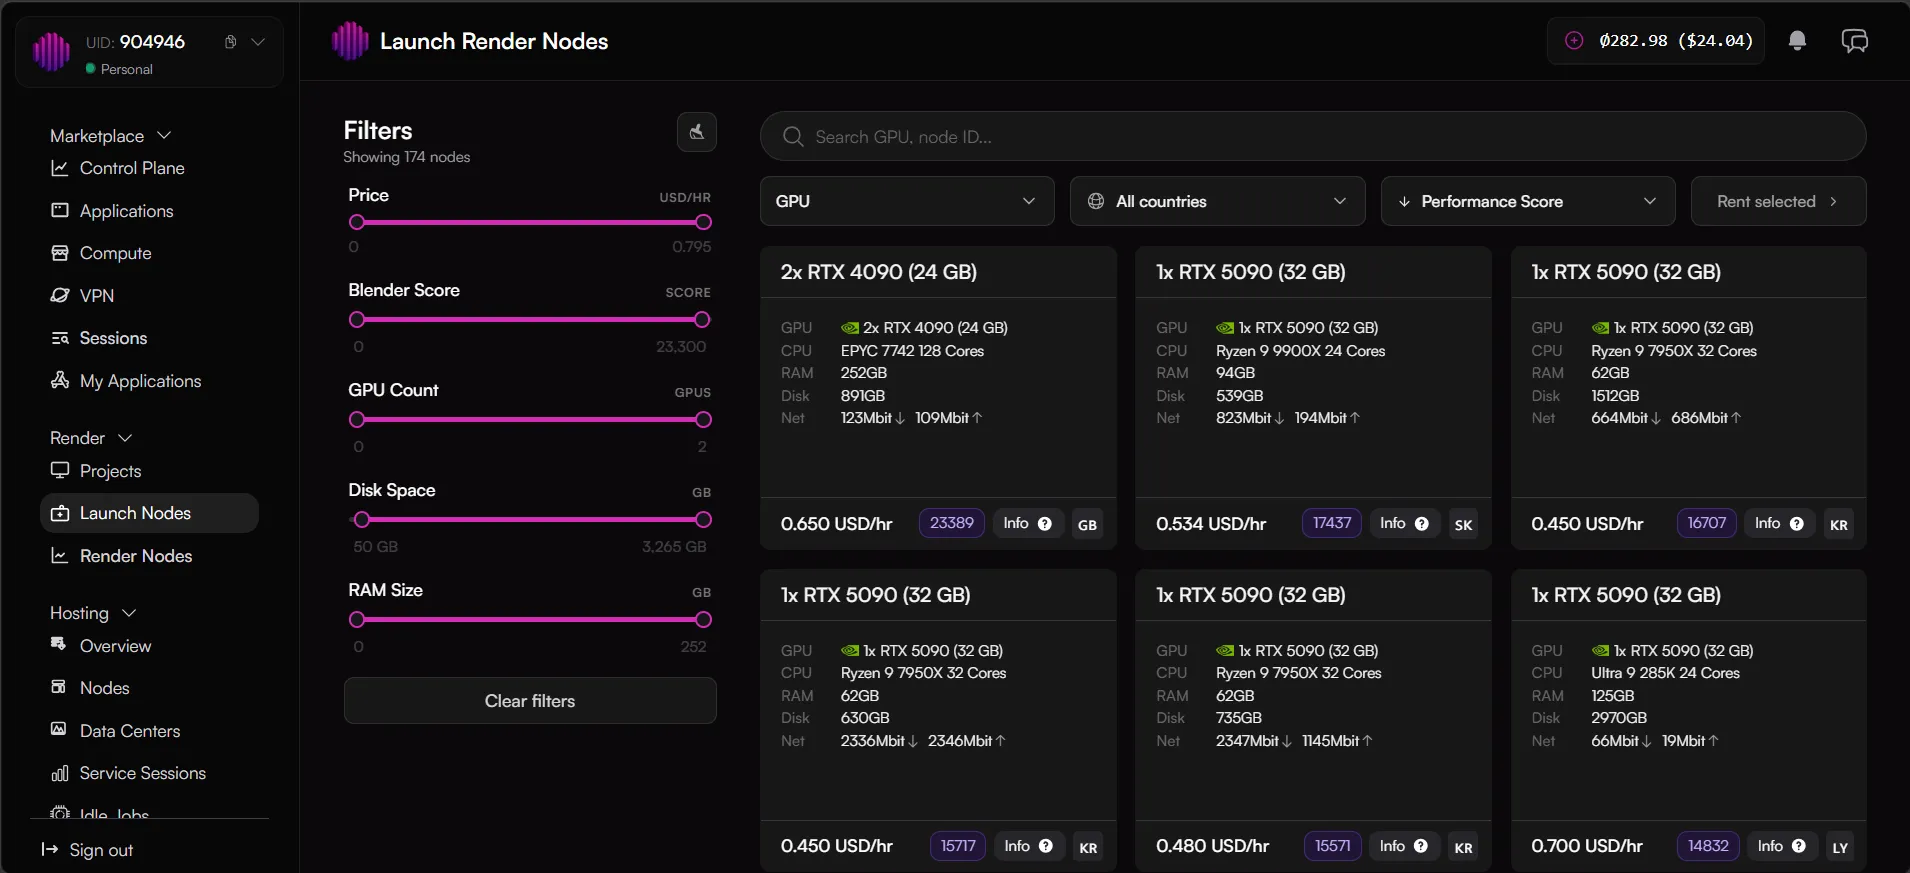Click the Rent selected button
The width and height of the screenshot is (1910, 873).
click(x=1778, y=201)
